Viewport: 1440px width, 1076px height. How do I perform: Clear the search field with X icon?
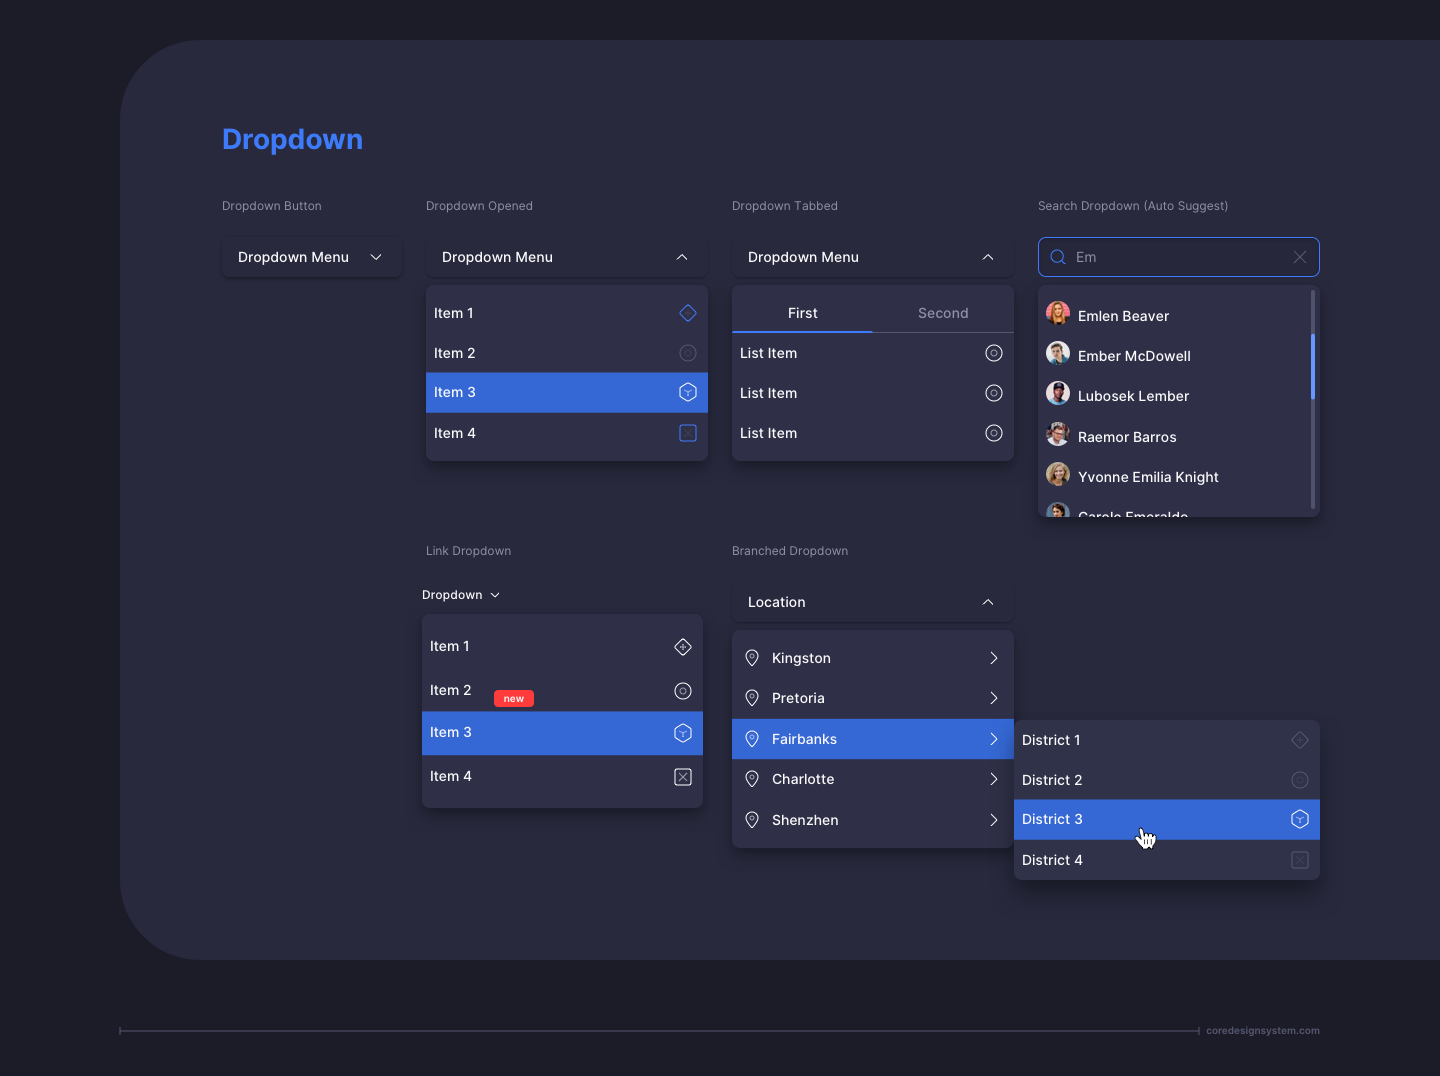1300,257
